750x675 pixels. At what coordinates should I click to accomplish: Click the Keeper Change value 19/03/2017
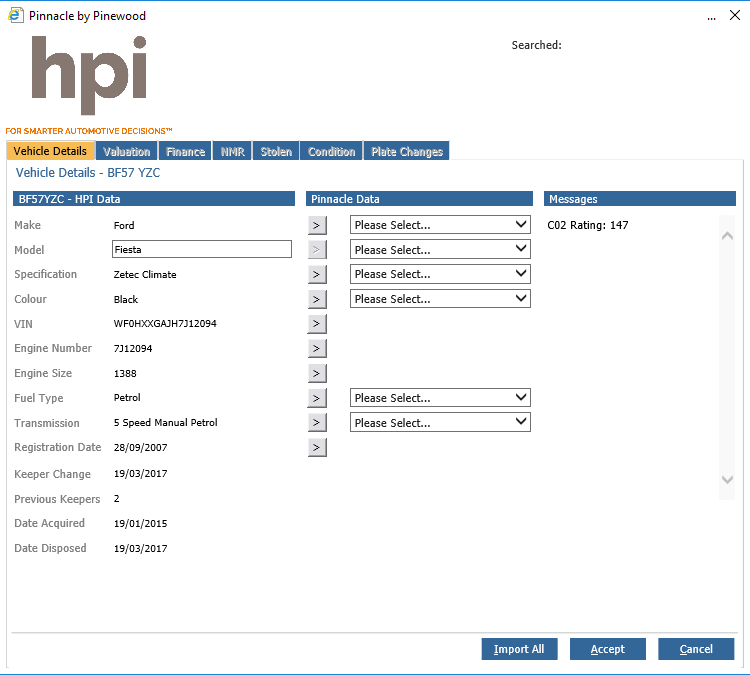tap(141, 474)
